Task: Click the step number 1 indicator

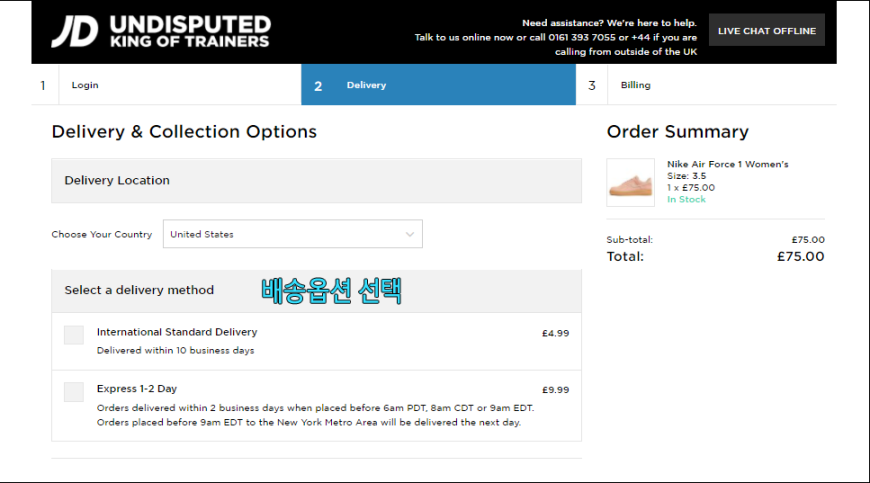Action: [x=43, y=85]
